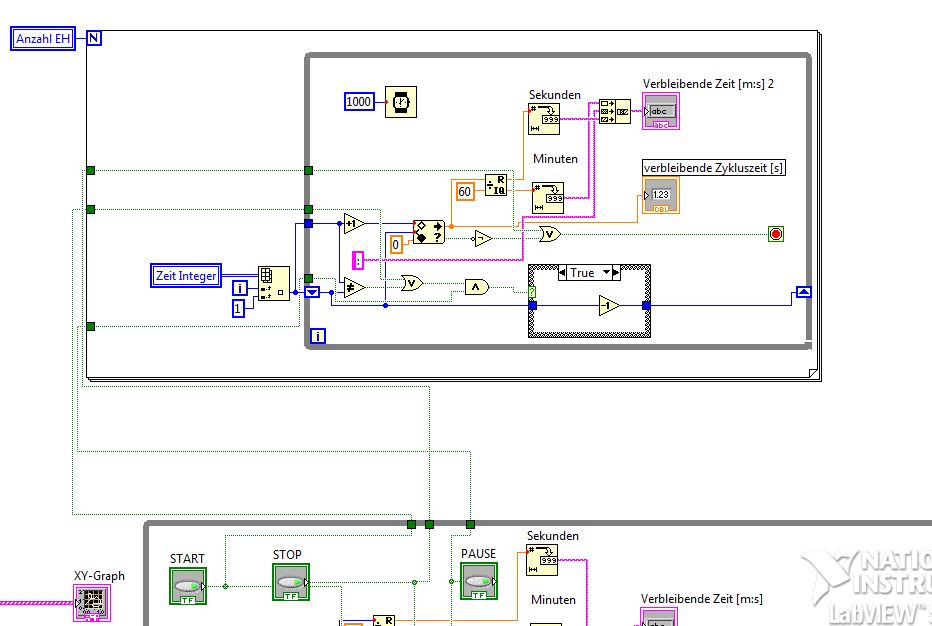Select the case selector question mark terminal
Viewport: 932px width, 626px height.
tap(532, 292)
